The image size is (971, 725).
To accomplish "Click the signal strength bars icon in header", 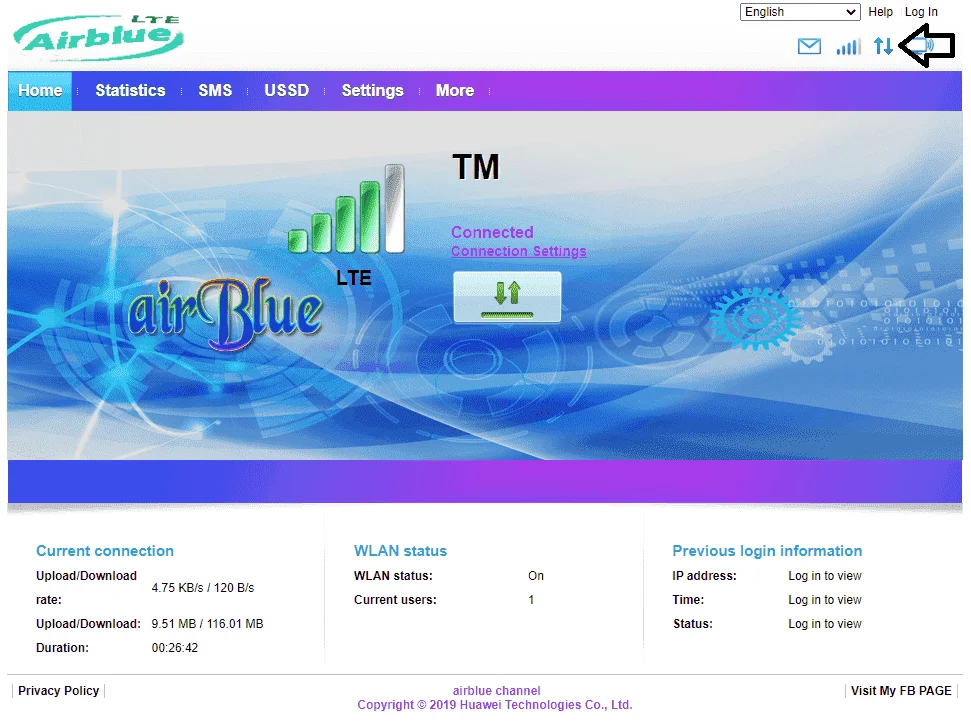I will [848, 46].
